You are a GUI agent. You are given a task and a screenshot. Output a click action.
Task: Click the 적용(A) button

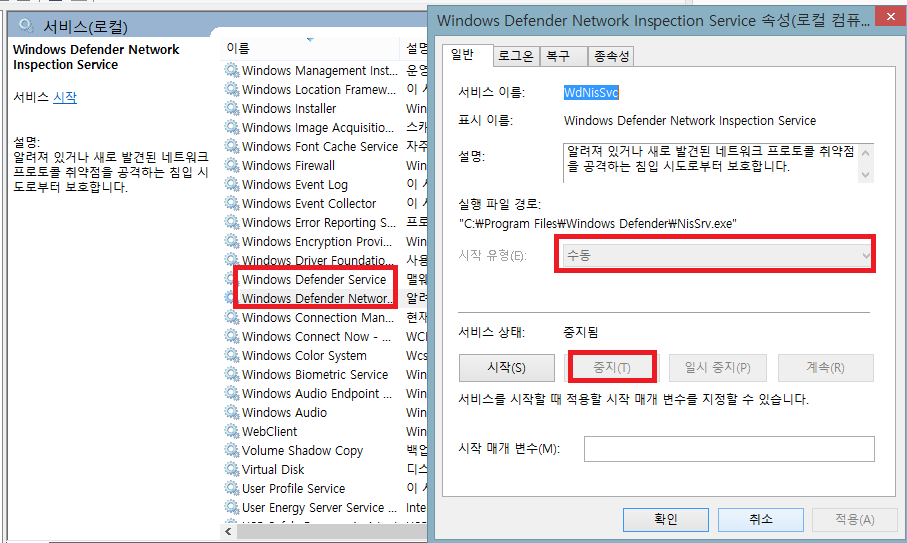[855, 519]
